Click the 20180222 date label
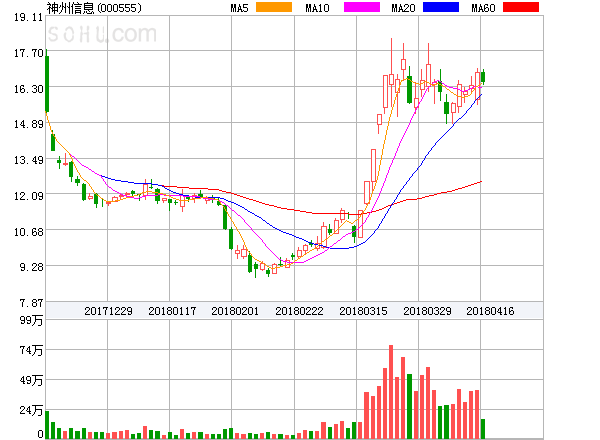The height and width of the screenshot is (440, 600). pos(299,311)
